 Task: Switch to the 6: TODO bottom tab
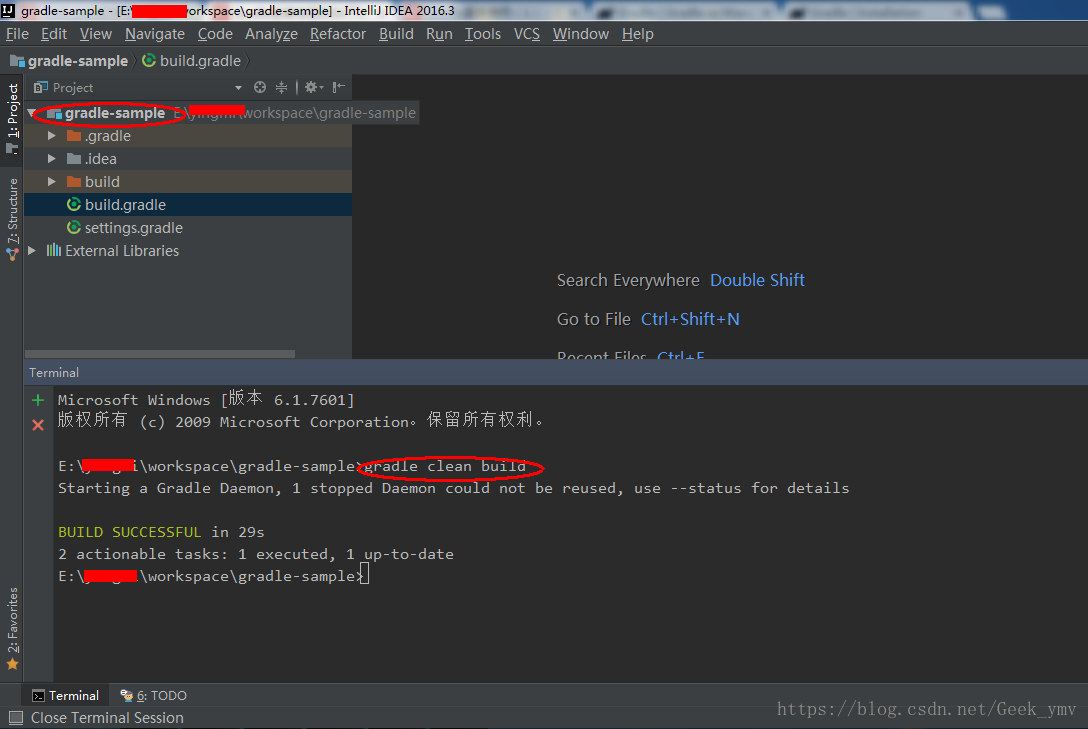tap(153, 696)
